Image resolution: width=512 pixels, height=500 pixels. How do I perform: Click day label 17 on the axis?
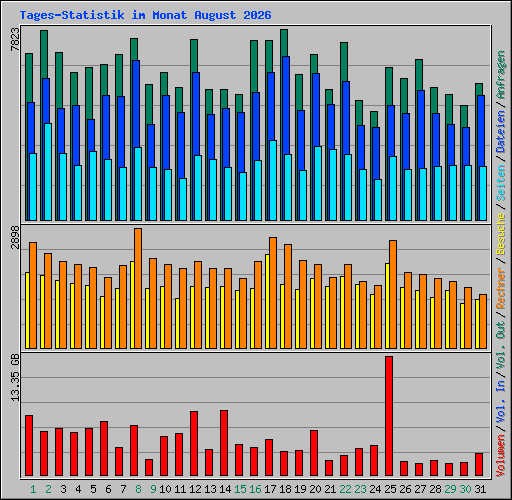coord(270,489)
